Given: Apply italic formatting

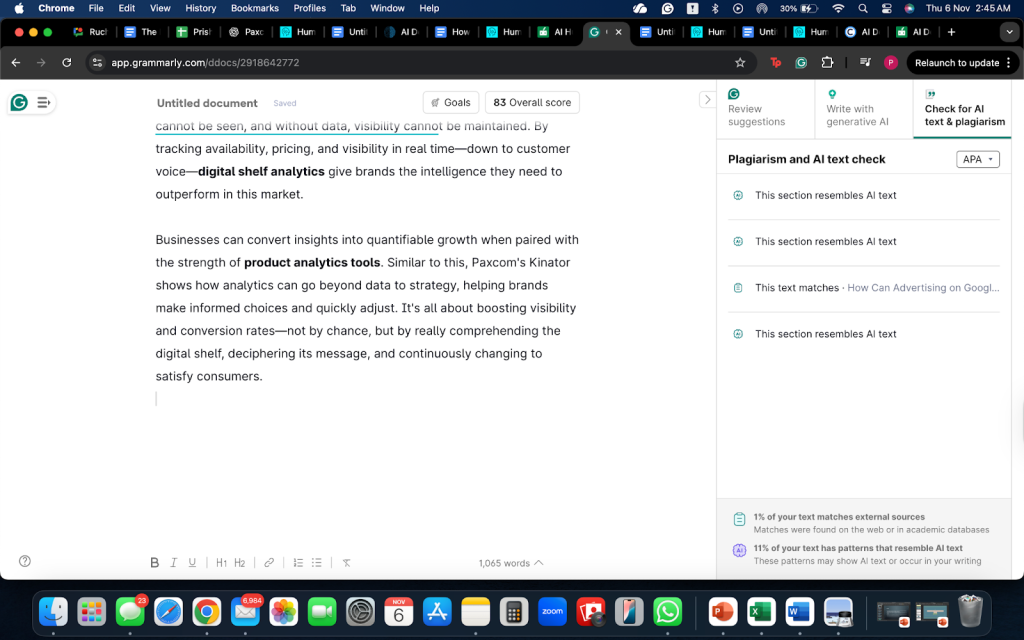Looking at the screenshot, I should pos(174,563).
